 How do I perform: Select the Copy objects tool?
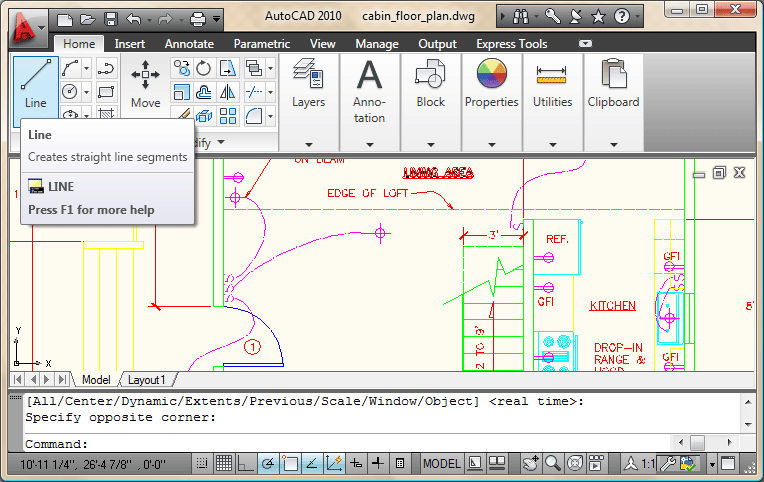pyautogui.click(x=182, y=68)
